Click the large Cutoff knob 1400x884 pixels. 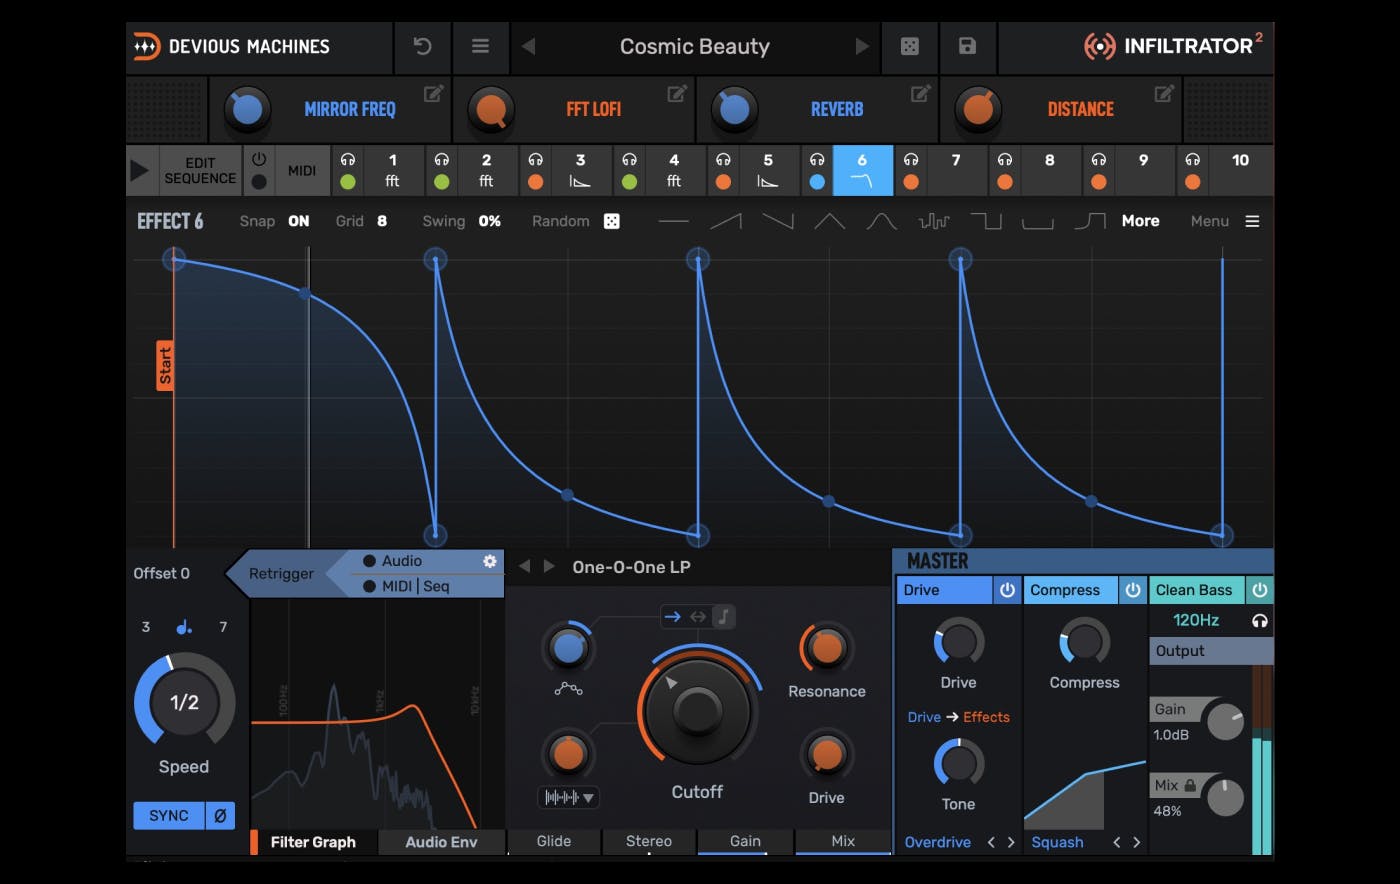[x=697, y=710]
